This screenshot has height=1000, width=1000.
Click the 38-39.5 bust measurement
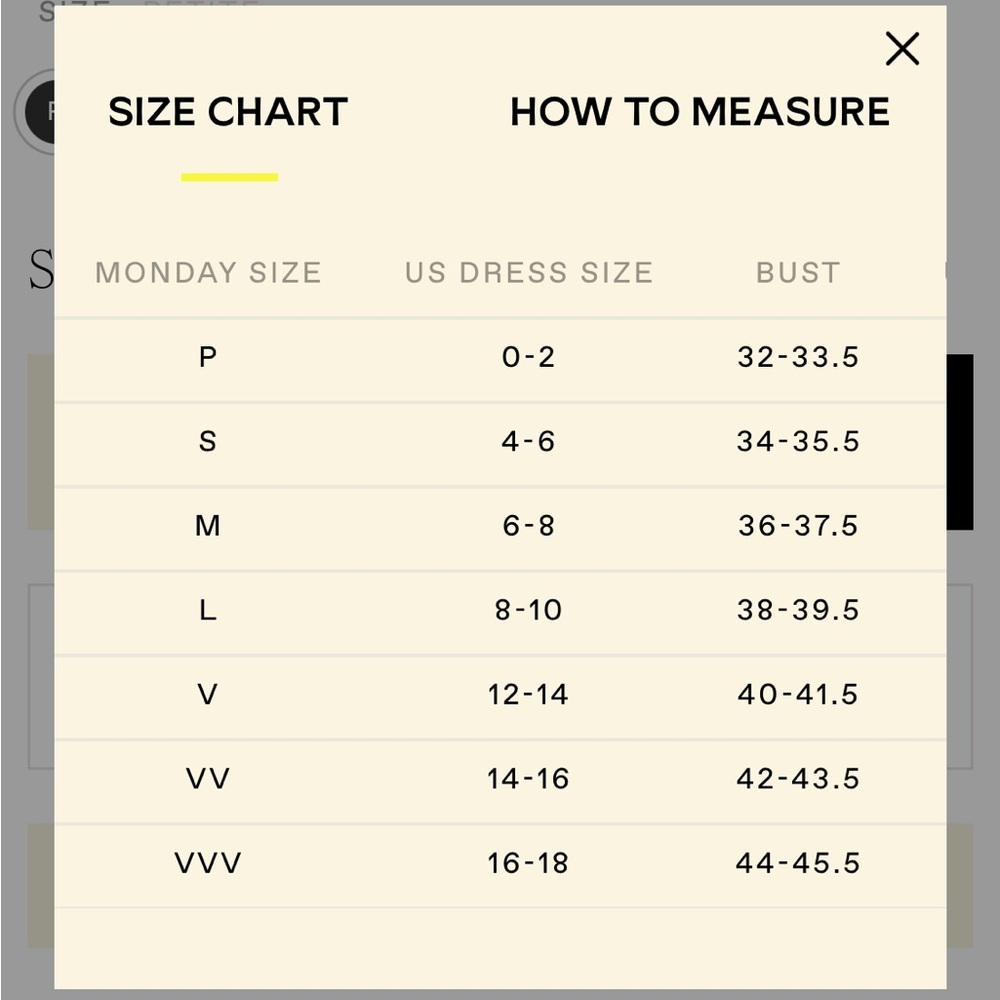point(798,610)
